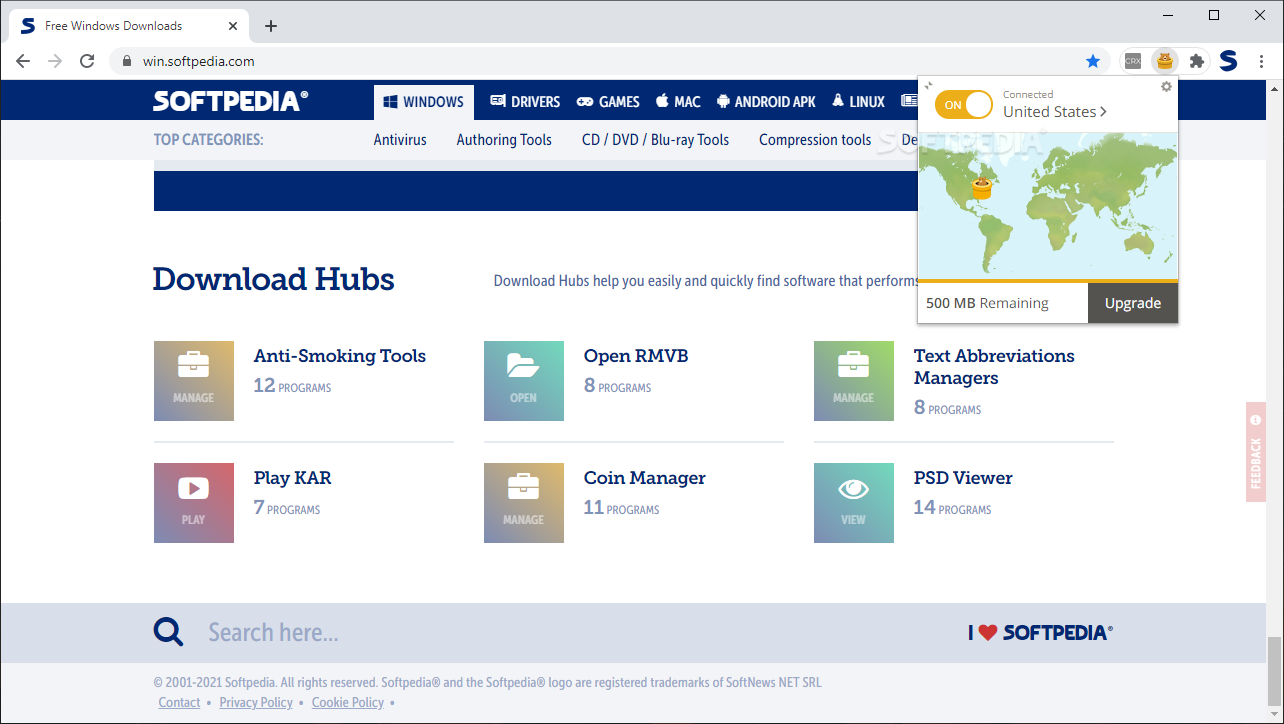
Task: Go back to previous page
Action: click(23, 61)
